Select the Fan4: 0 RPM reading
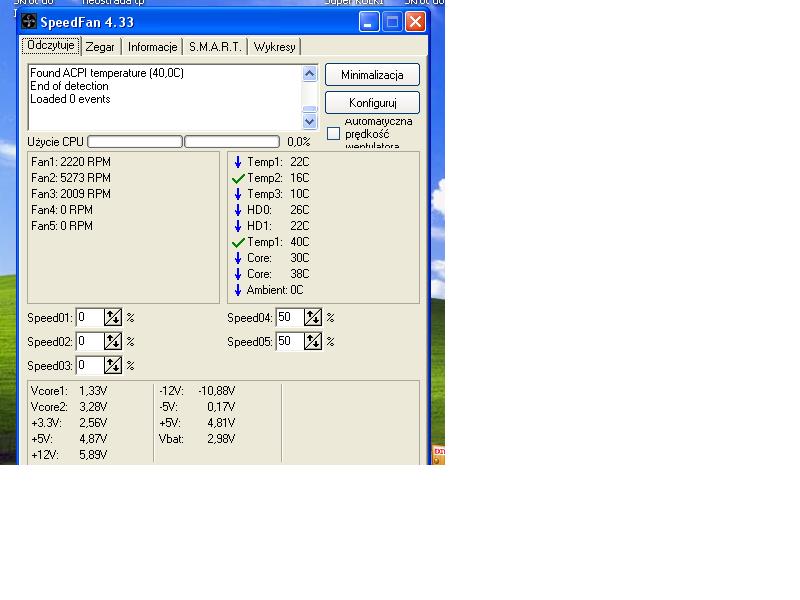 [62, 210]
